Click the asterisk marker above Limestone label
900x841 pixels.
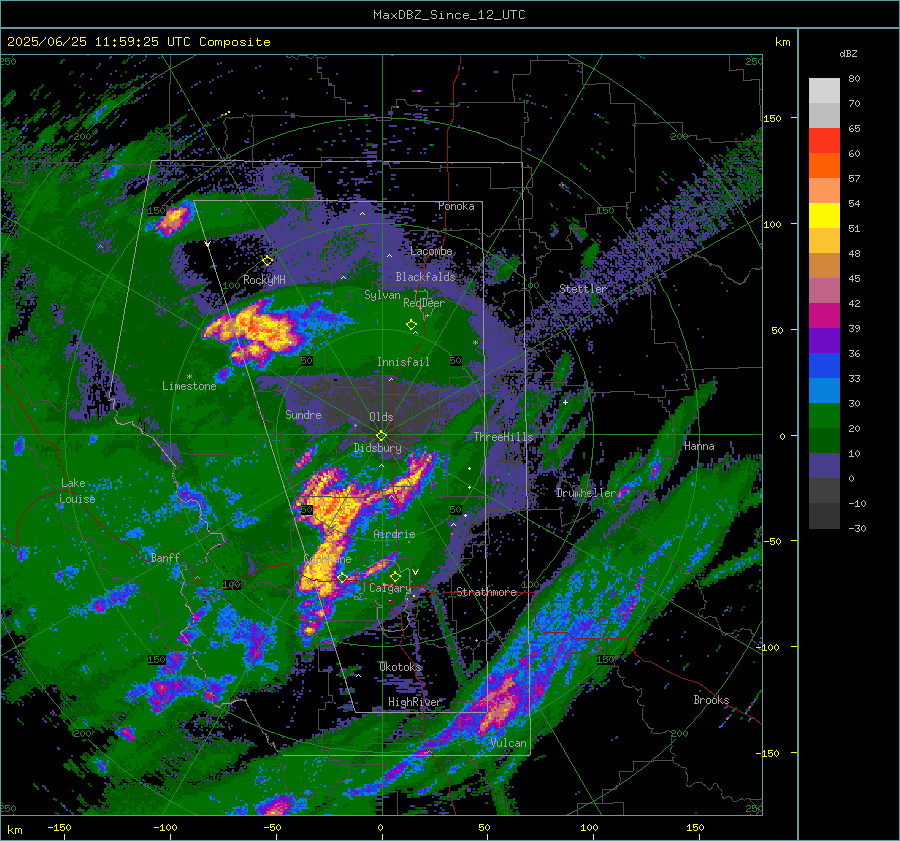(189, 377)
